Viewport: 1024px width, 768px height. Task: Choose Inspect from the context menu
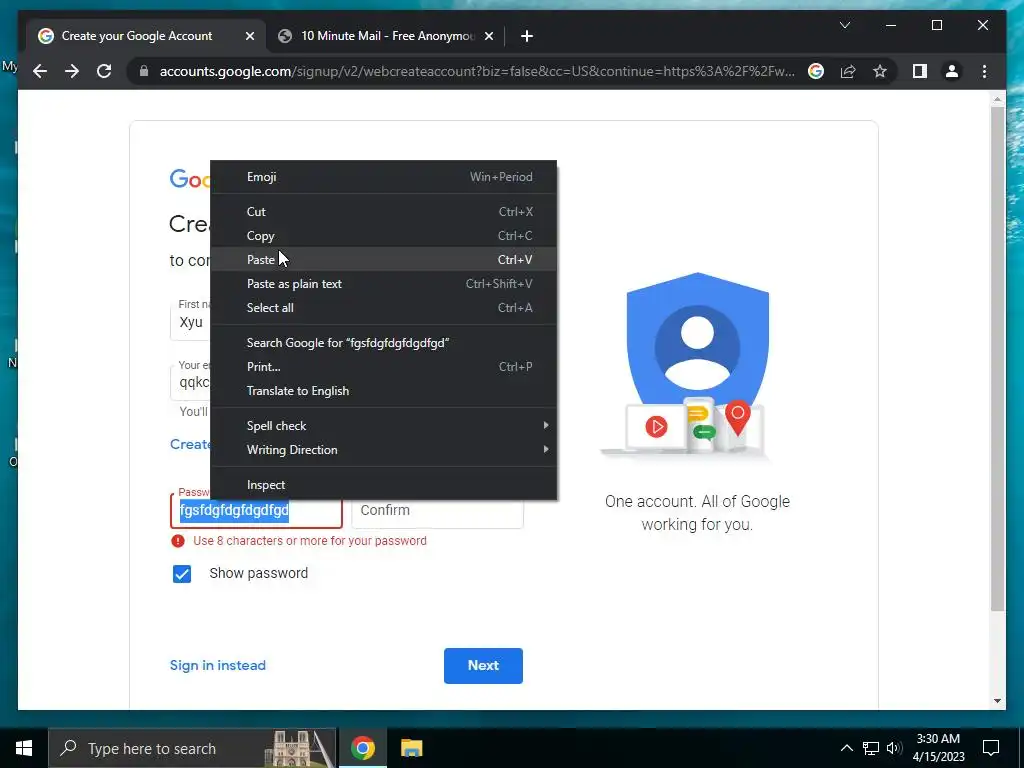[383, 485]
